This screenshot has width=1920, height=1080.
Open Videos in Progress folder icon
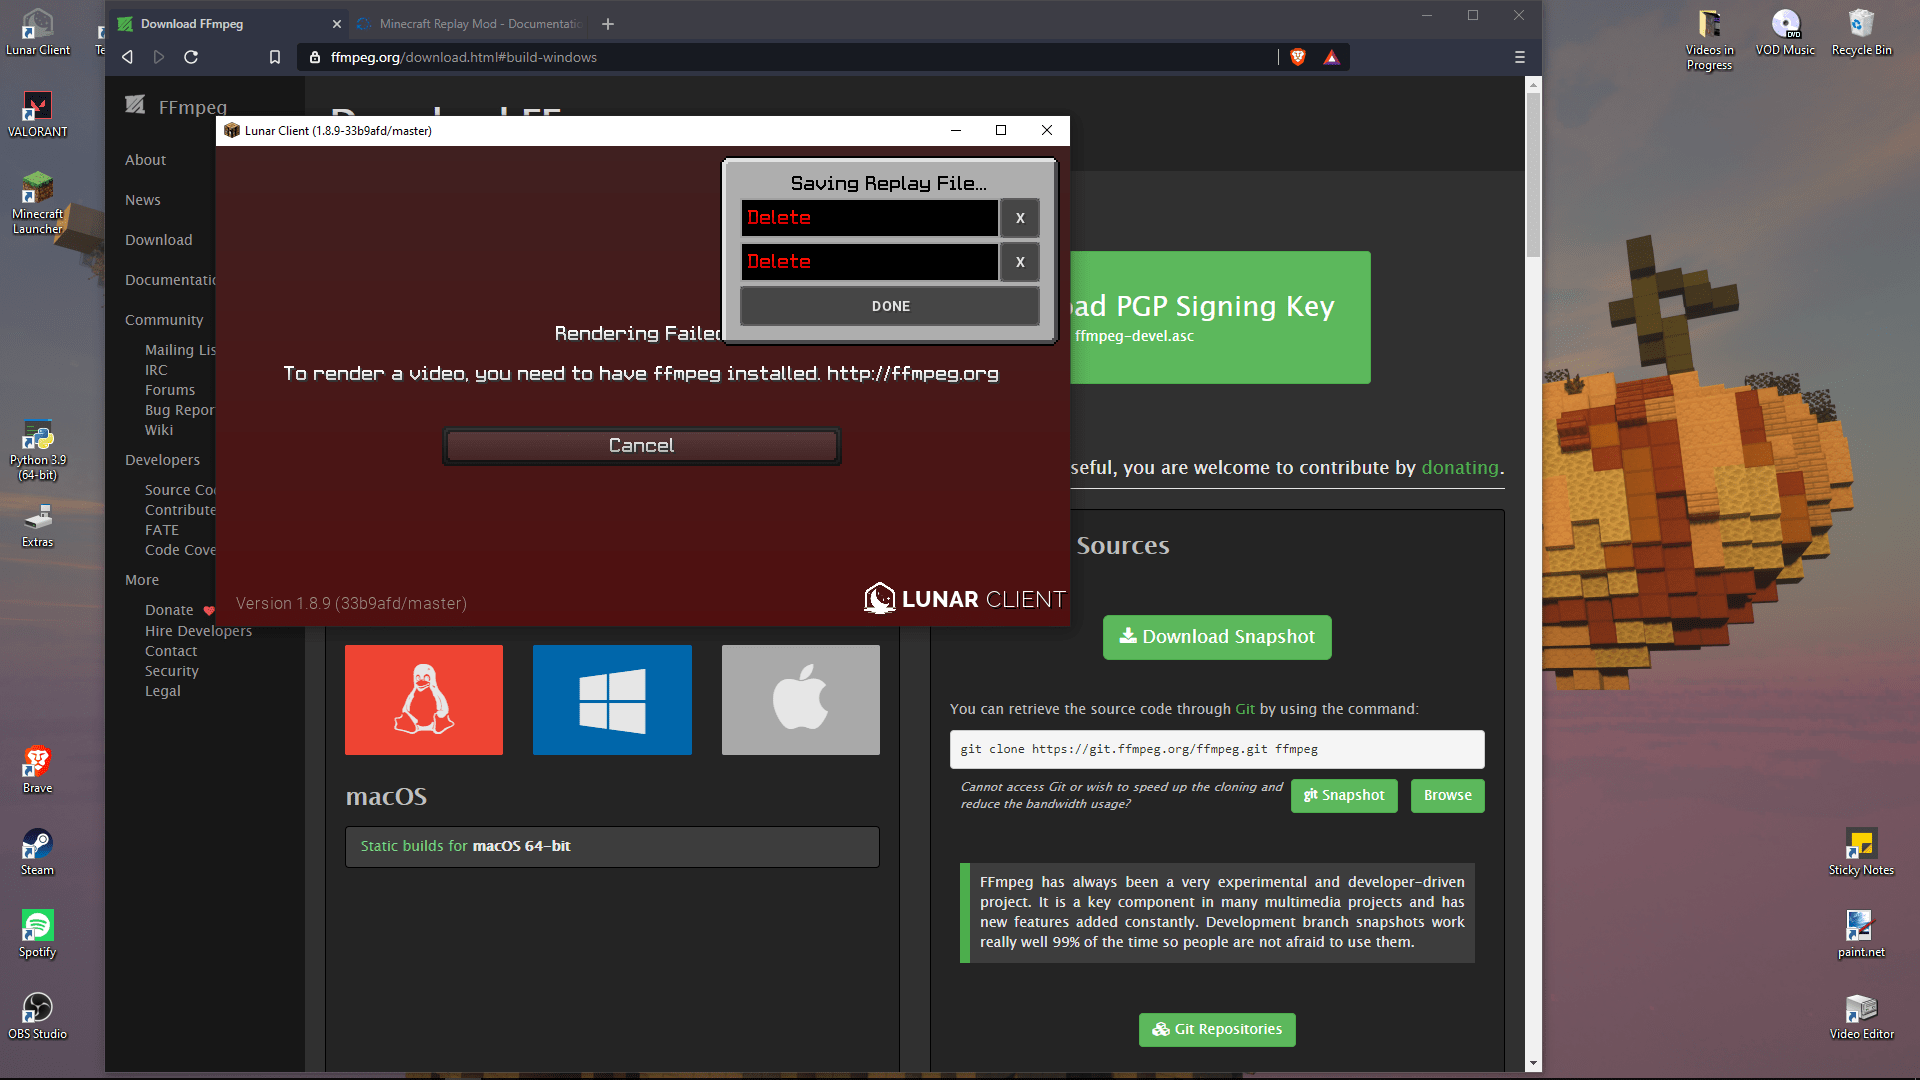tap(1709, 40)
